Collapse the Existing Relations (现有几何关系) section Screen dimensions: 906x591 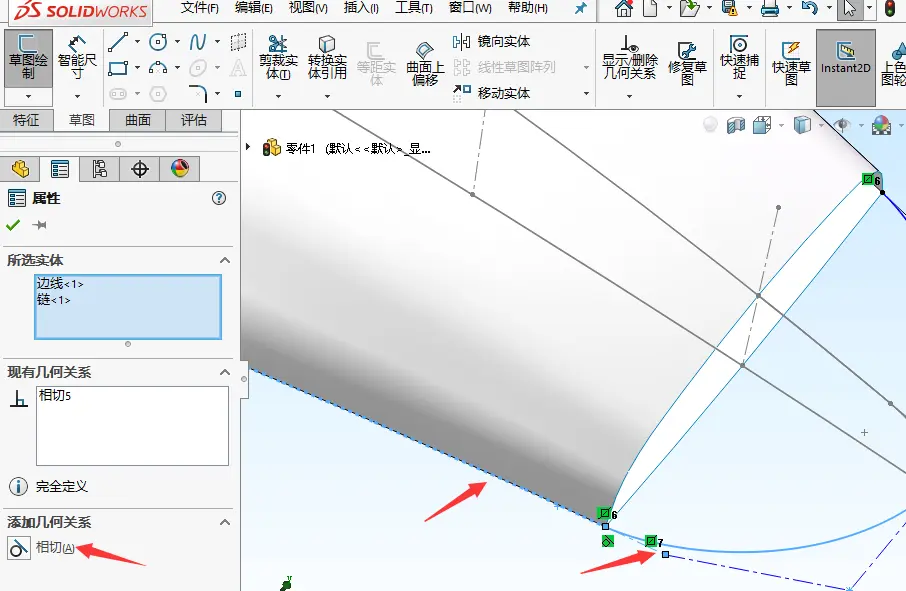(225, 373)
